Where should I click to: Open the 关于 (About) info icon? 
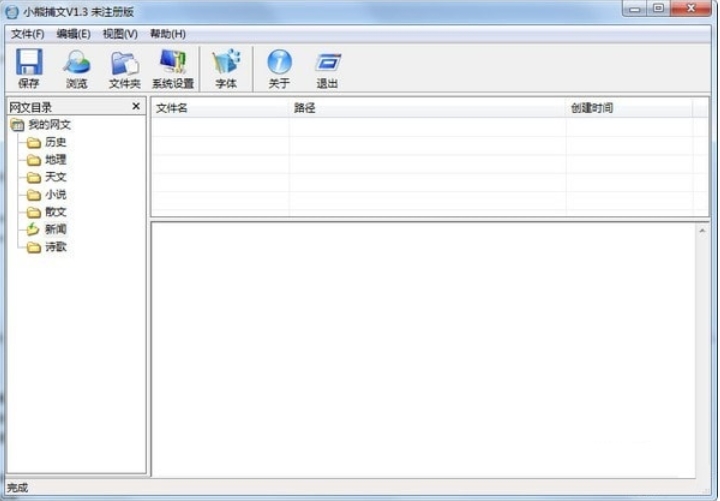(x=279, y=62)
